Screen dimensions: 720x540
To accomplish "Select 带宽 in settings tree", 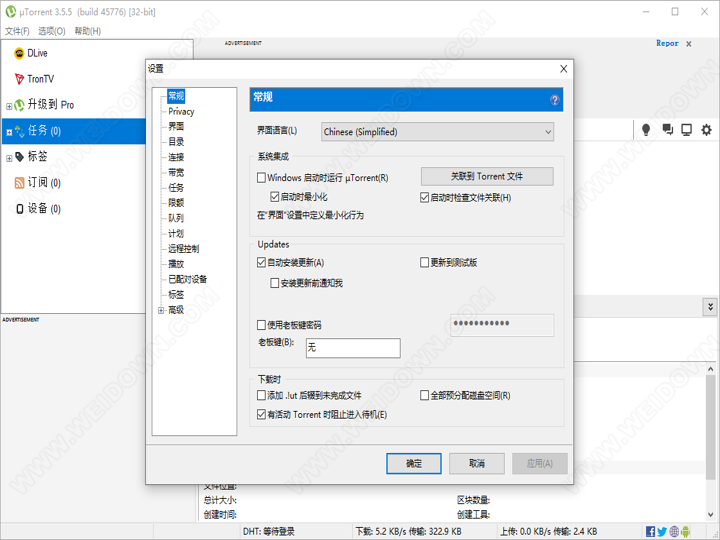I will [x=176, y=173].
